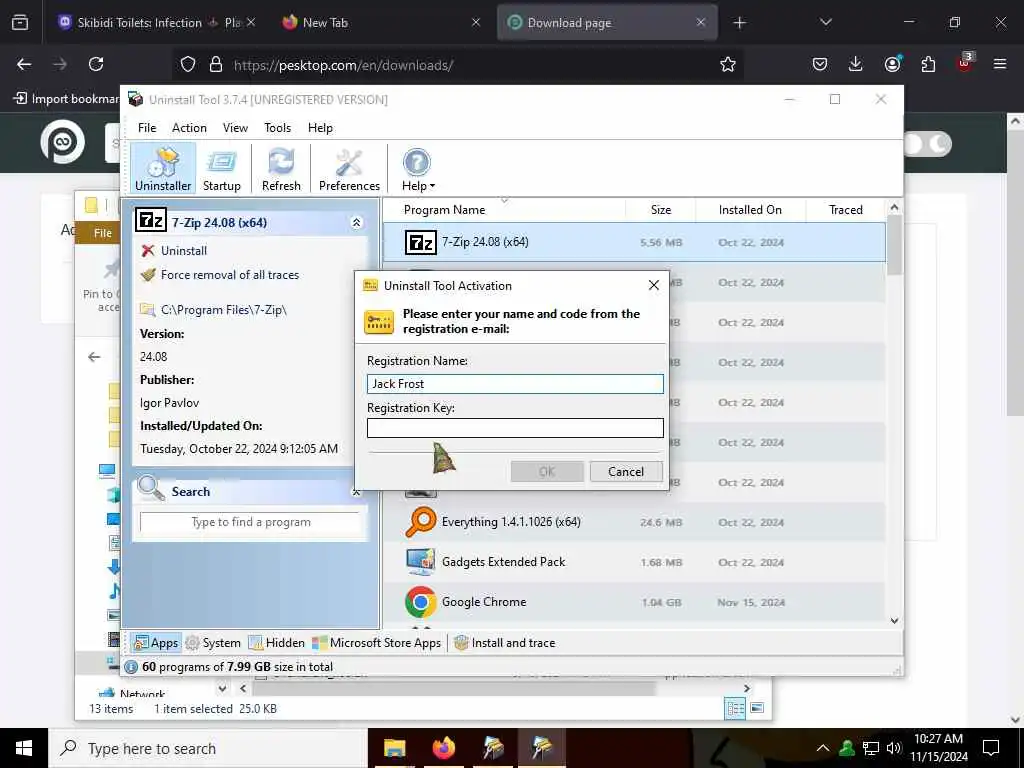
Task: Sort by Installed On column header
Action: tap(750, 210)
